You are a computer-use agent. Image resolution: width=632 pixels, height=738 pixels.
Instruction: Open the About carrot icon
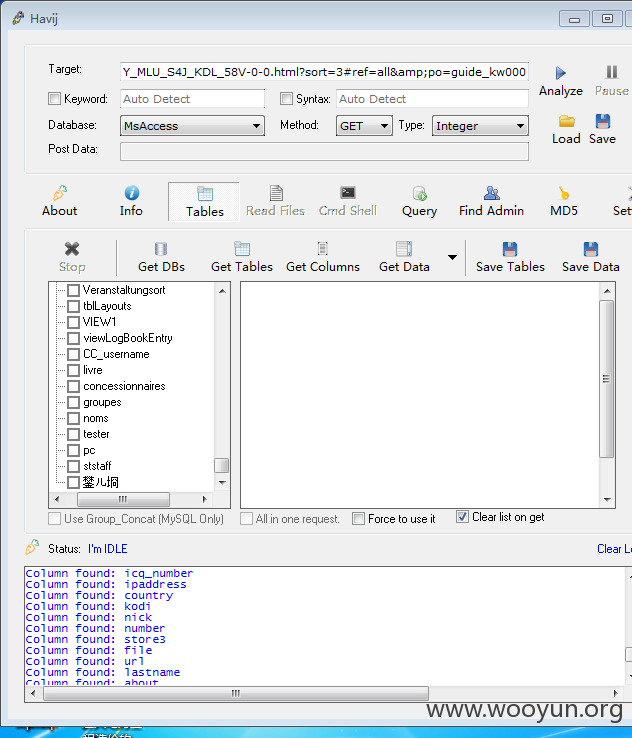pos(60,193)
